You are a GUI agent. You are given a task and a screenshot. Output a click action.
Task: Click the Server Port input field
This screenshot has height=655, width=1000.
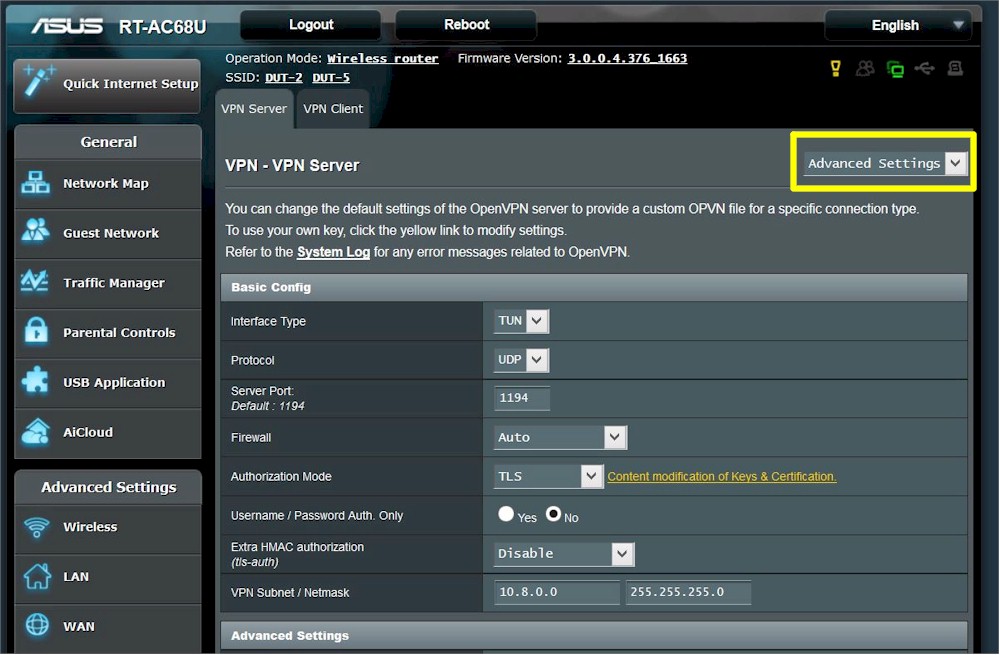pyautogui.click(x=521, y=397)
